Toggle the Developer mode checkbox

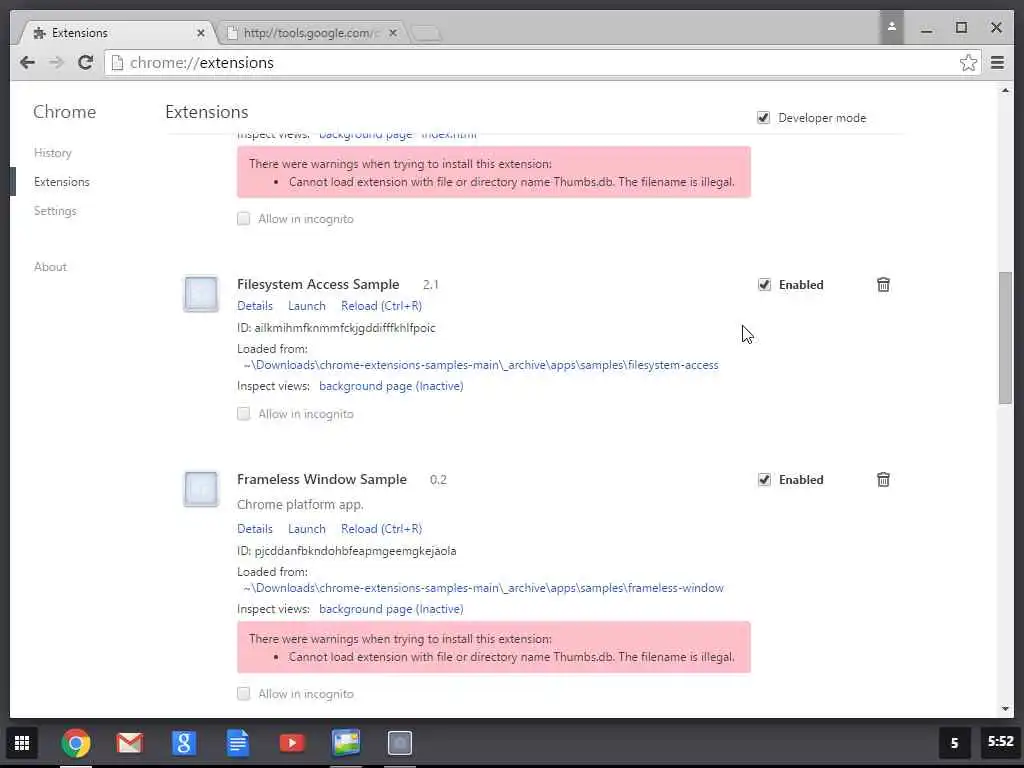pos(763,118)
